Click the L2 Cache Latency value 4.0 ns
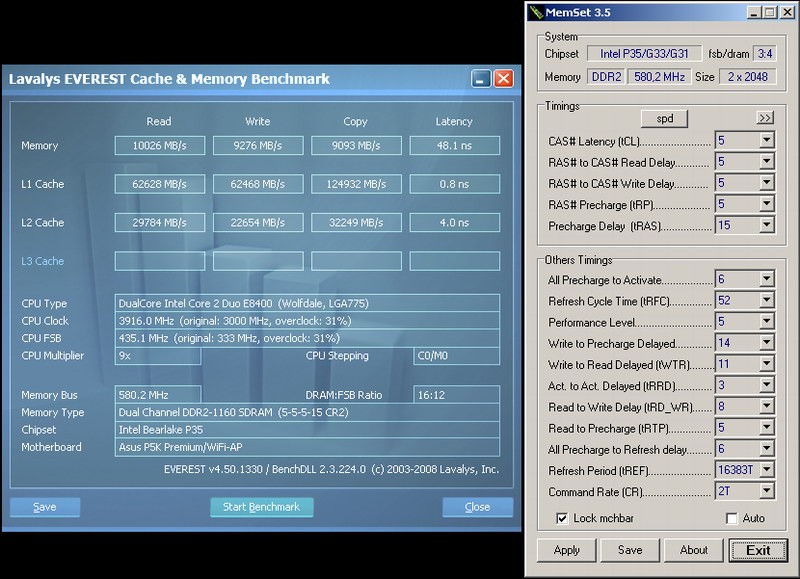 pyautogui.click(x=455, y=222)
